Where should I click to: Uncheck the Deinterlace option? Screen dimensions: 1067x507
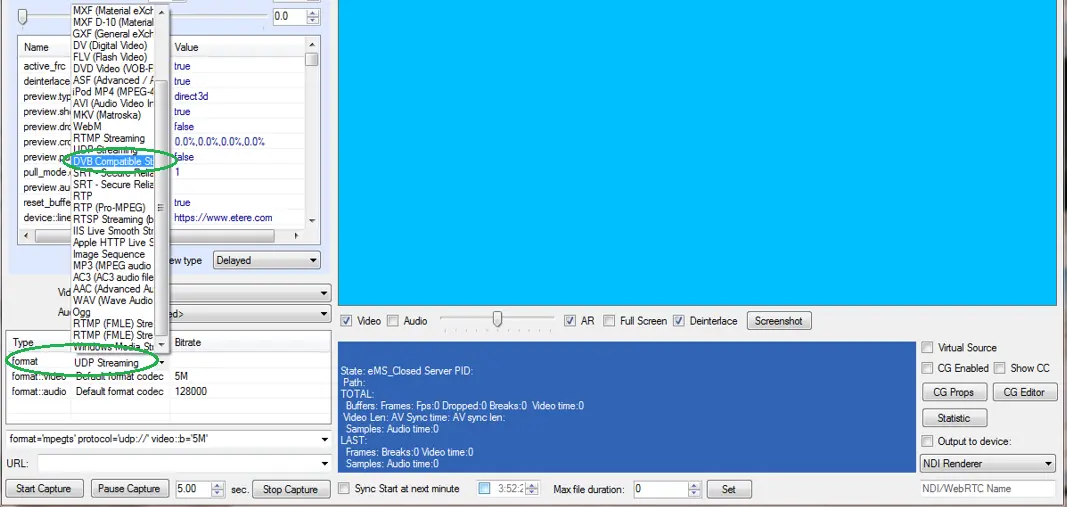[x=679, y=321]
